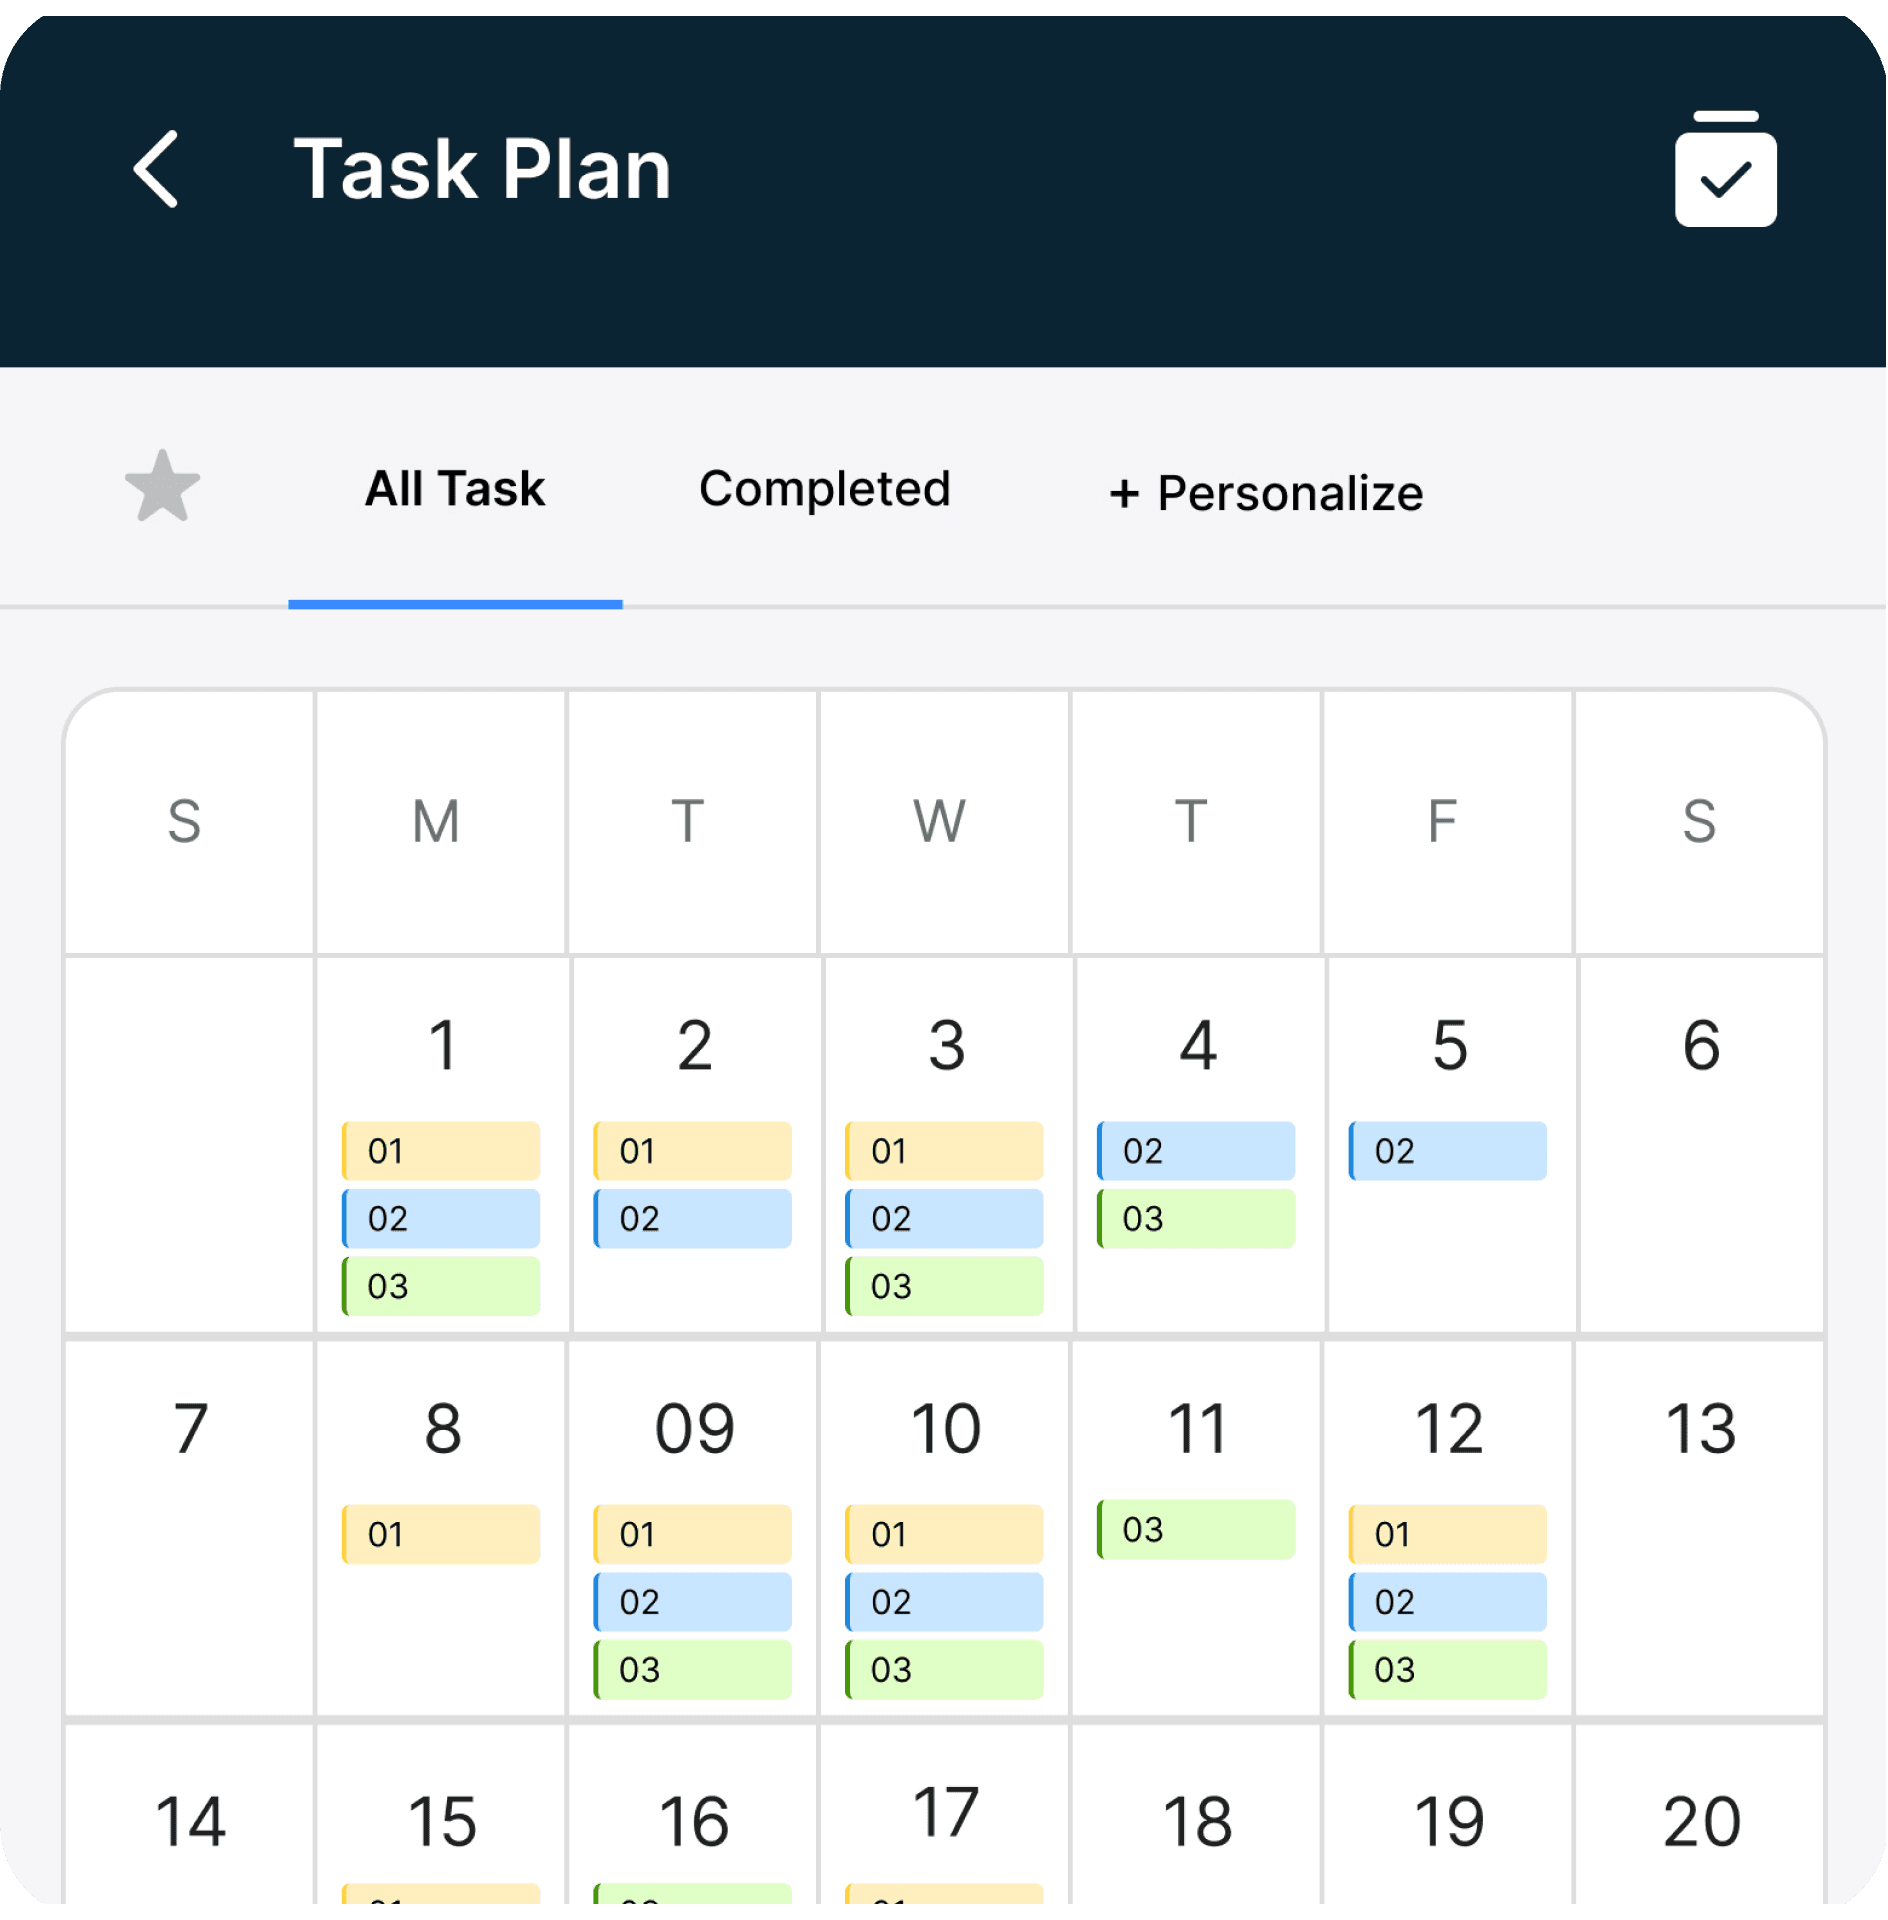The image size is (1888, 1920).
Task: Select task 02 on day 09
Action: tap(691, 1602)
